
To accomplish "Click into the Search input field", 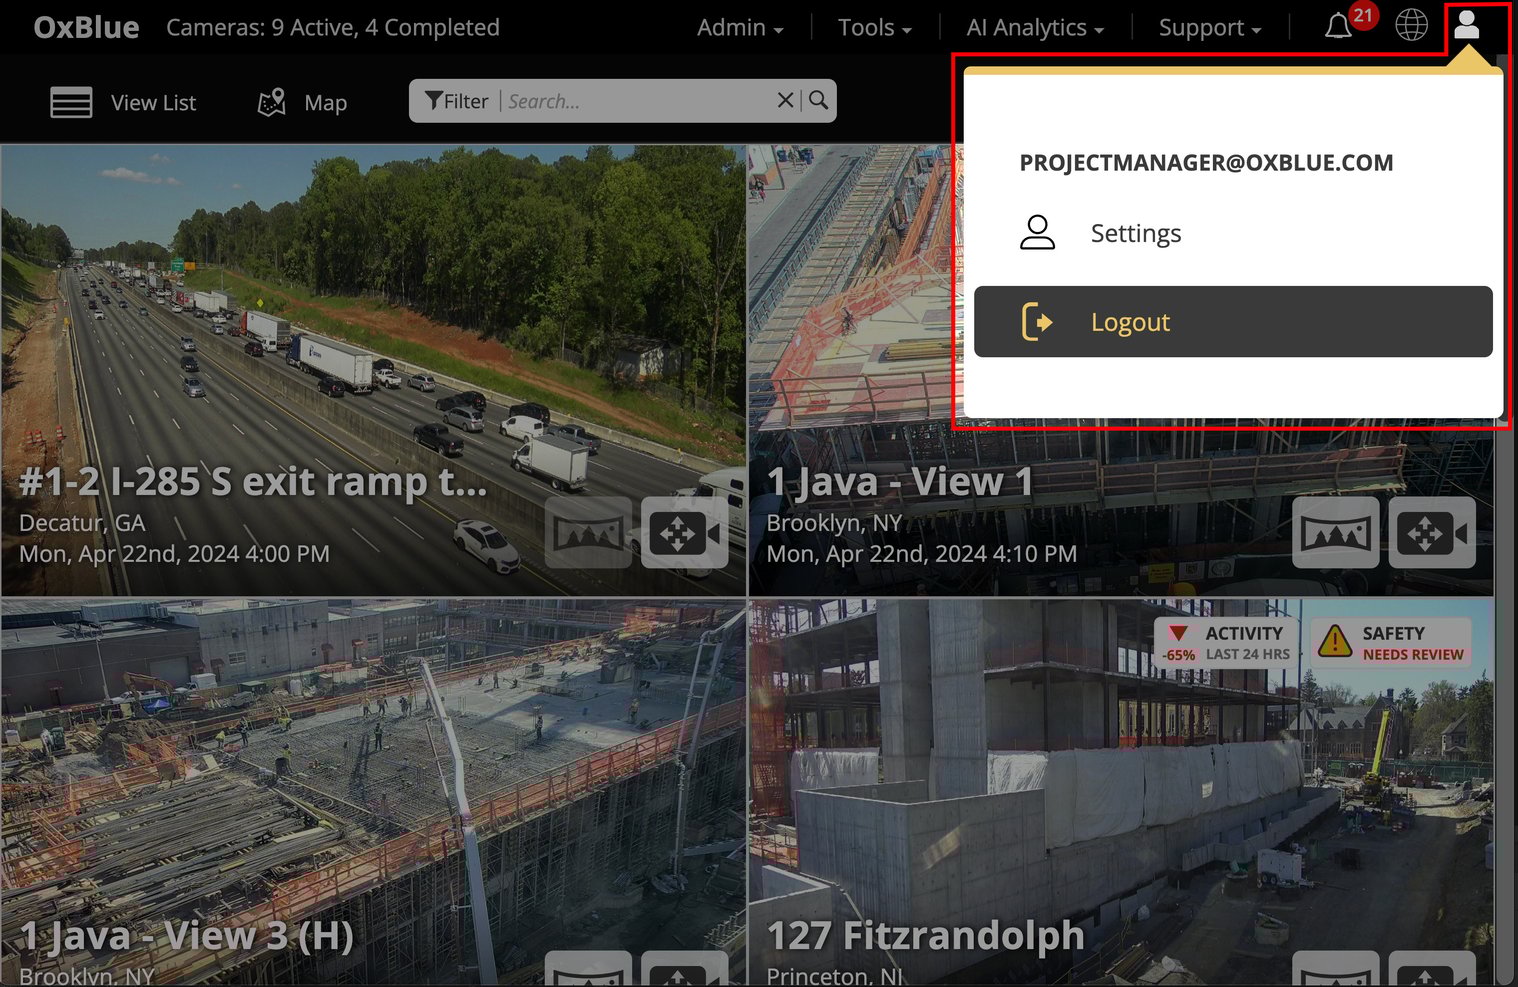I will pos(637,101).
